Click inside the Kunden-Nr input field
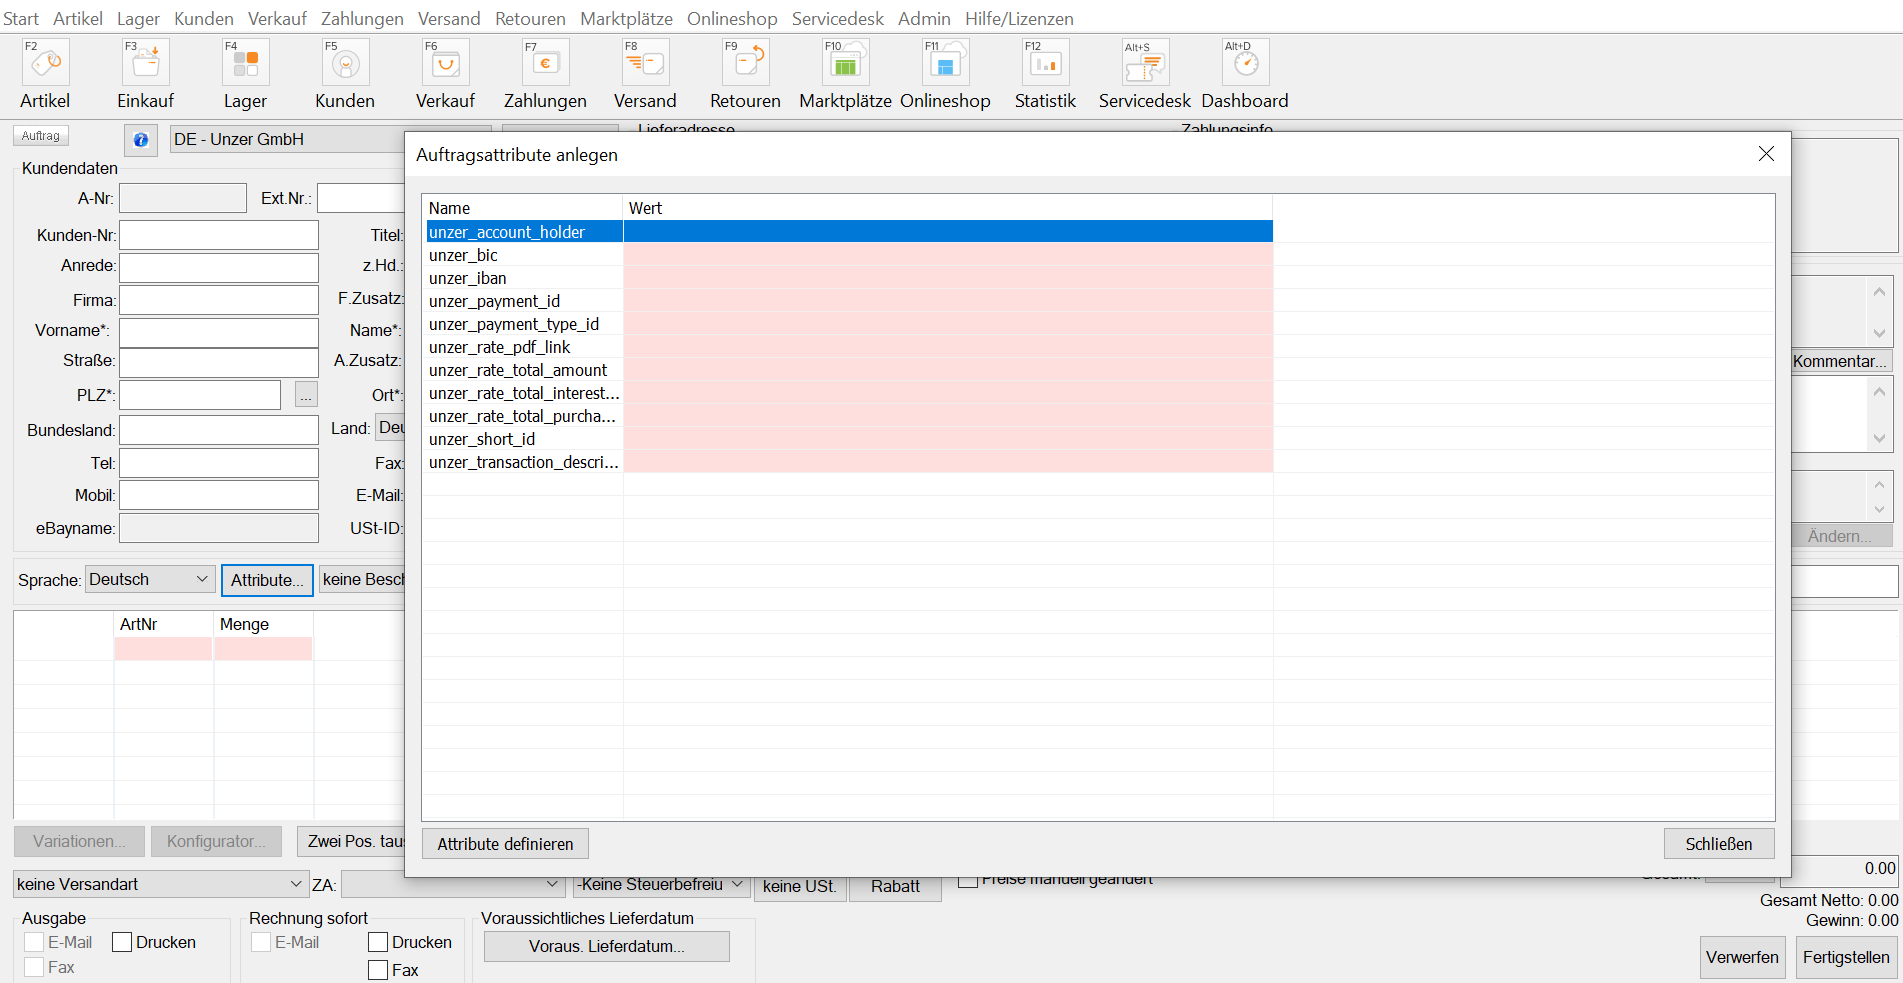1903x983 pixels. pos(218,234)
